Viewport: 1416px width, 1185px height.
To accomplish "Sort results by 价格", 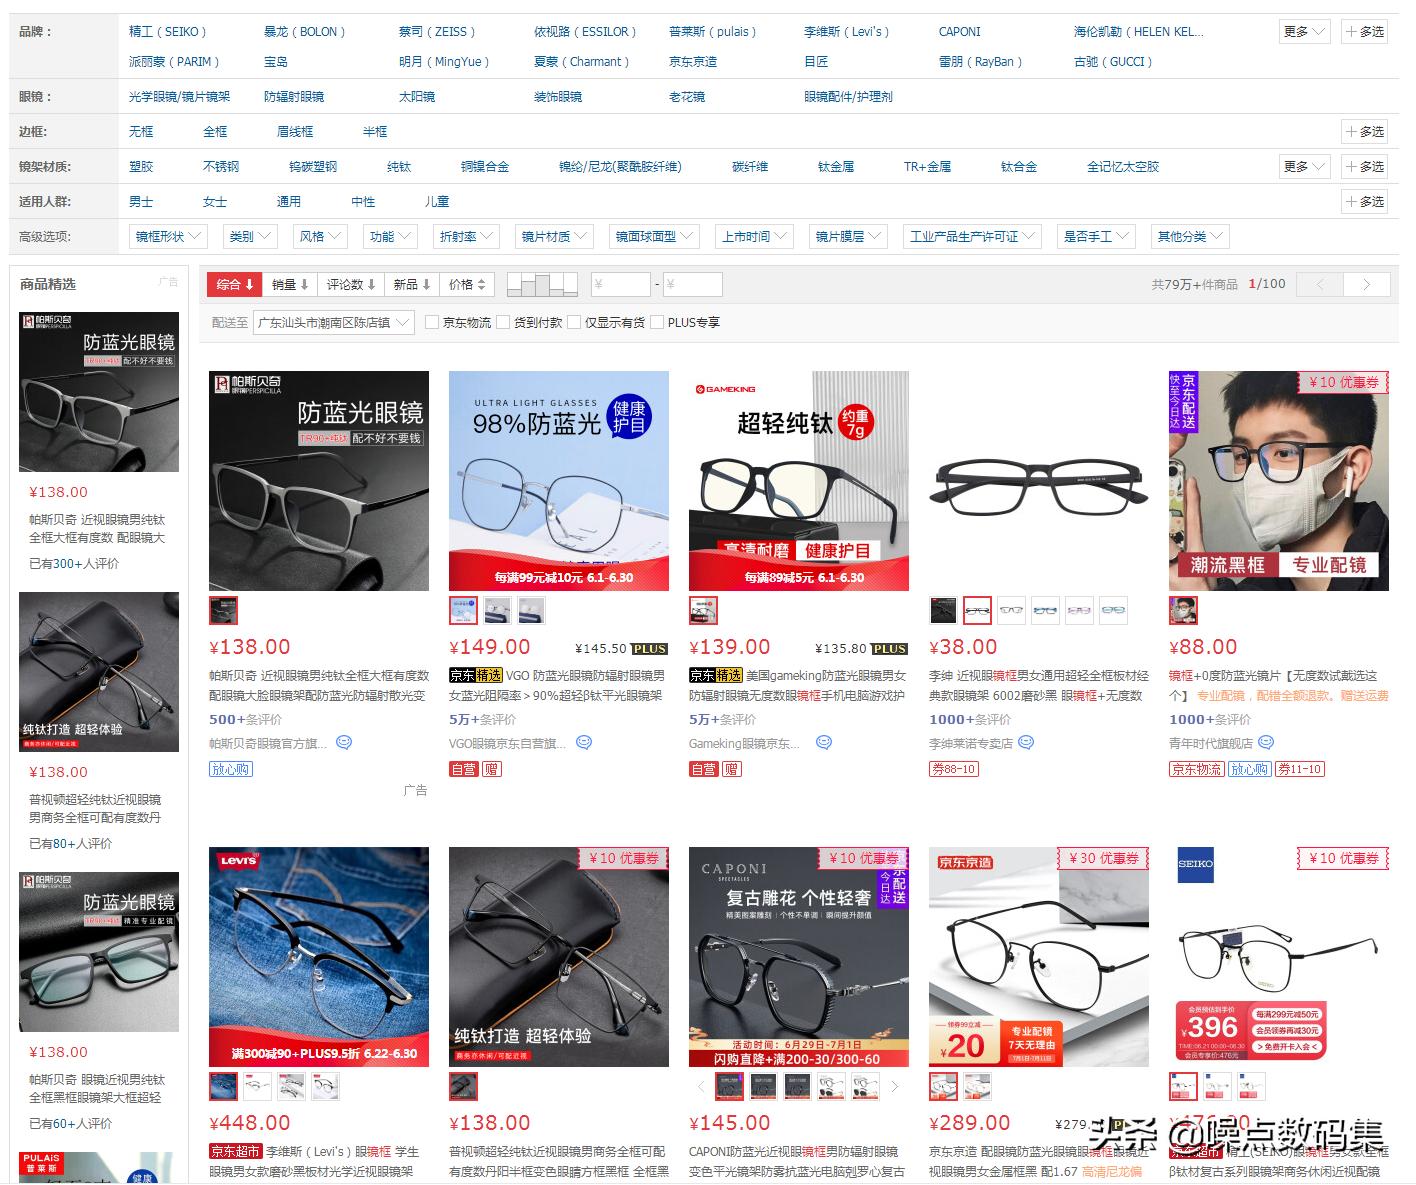I will pos(467,284).
